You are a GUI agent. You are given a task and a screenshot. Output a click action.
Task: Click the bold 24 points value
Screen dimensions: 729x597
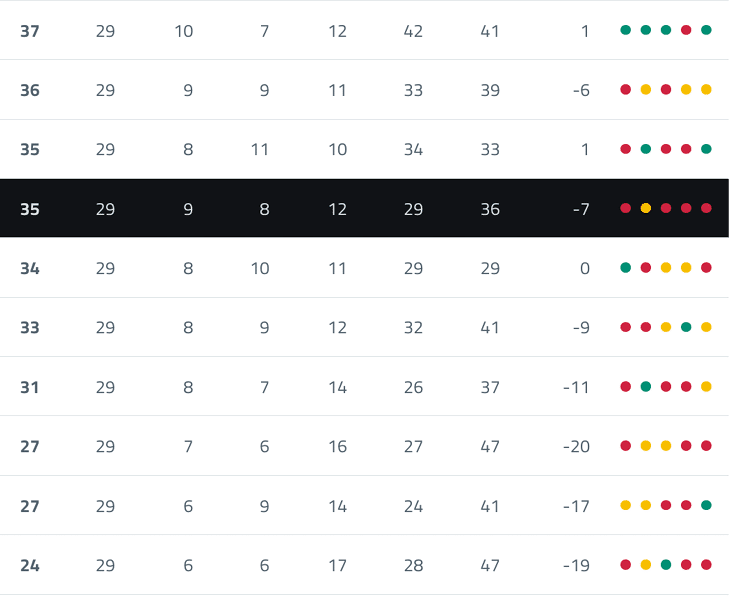[x=30, y=566]
